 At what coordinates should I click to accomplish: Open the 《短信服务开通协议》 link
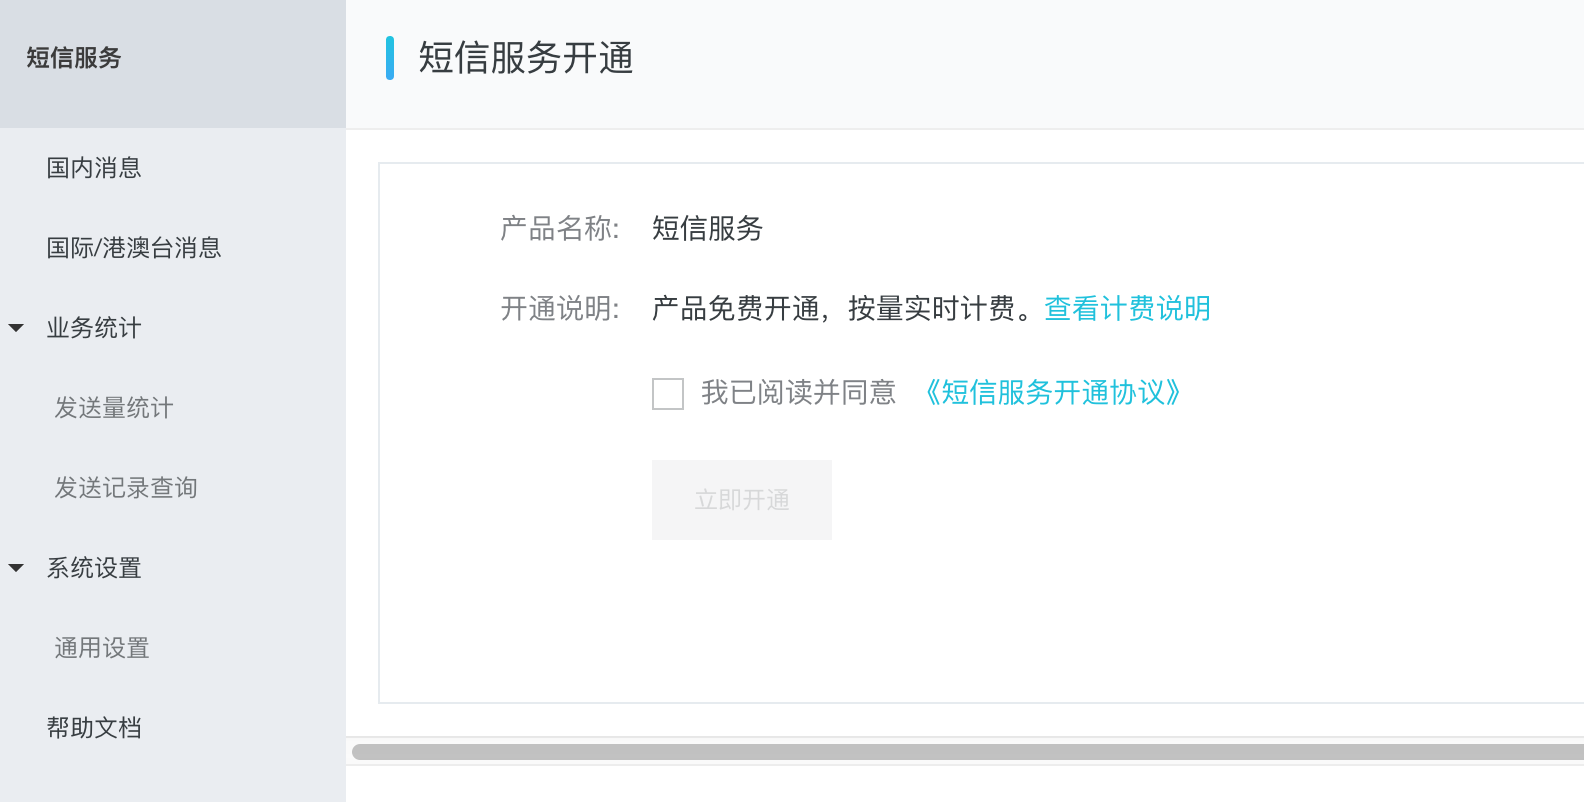(x=1053, y=392)
